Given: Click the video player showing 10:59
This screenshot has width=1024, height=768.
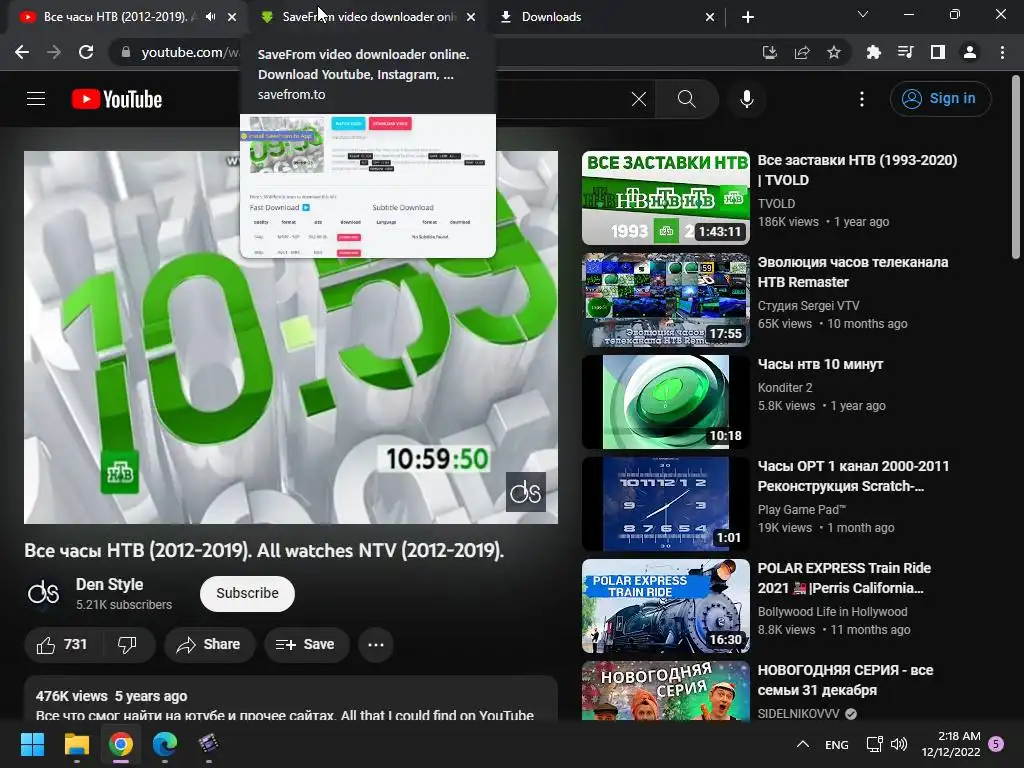Looking at the screenshot, I should click(291, 337).
